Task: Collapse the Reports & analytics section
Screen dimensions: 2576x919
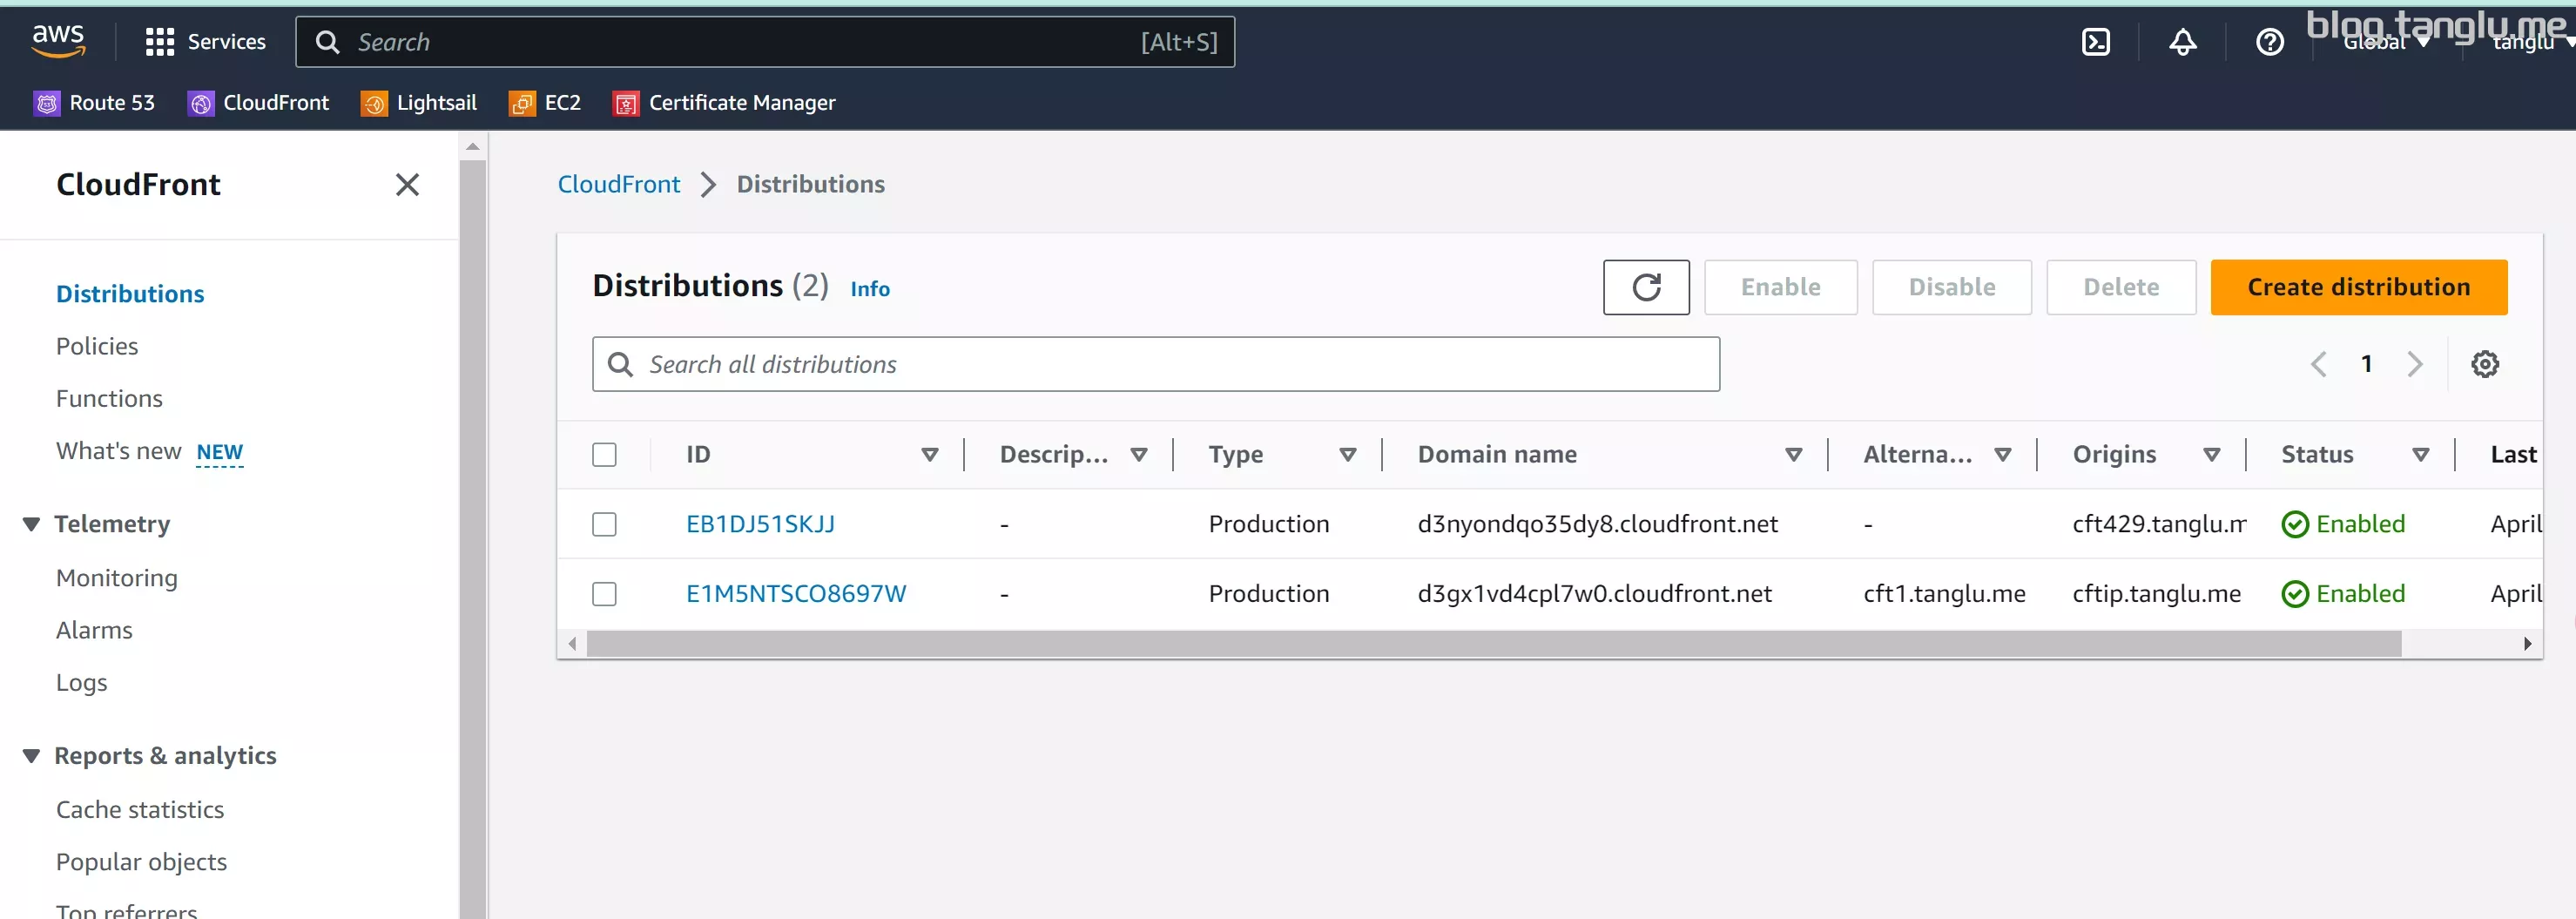Action: click(x=31, y=756)
